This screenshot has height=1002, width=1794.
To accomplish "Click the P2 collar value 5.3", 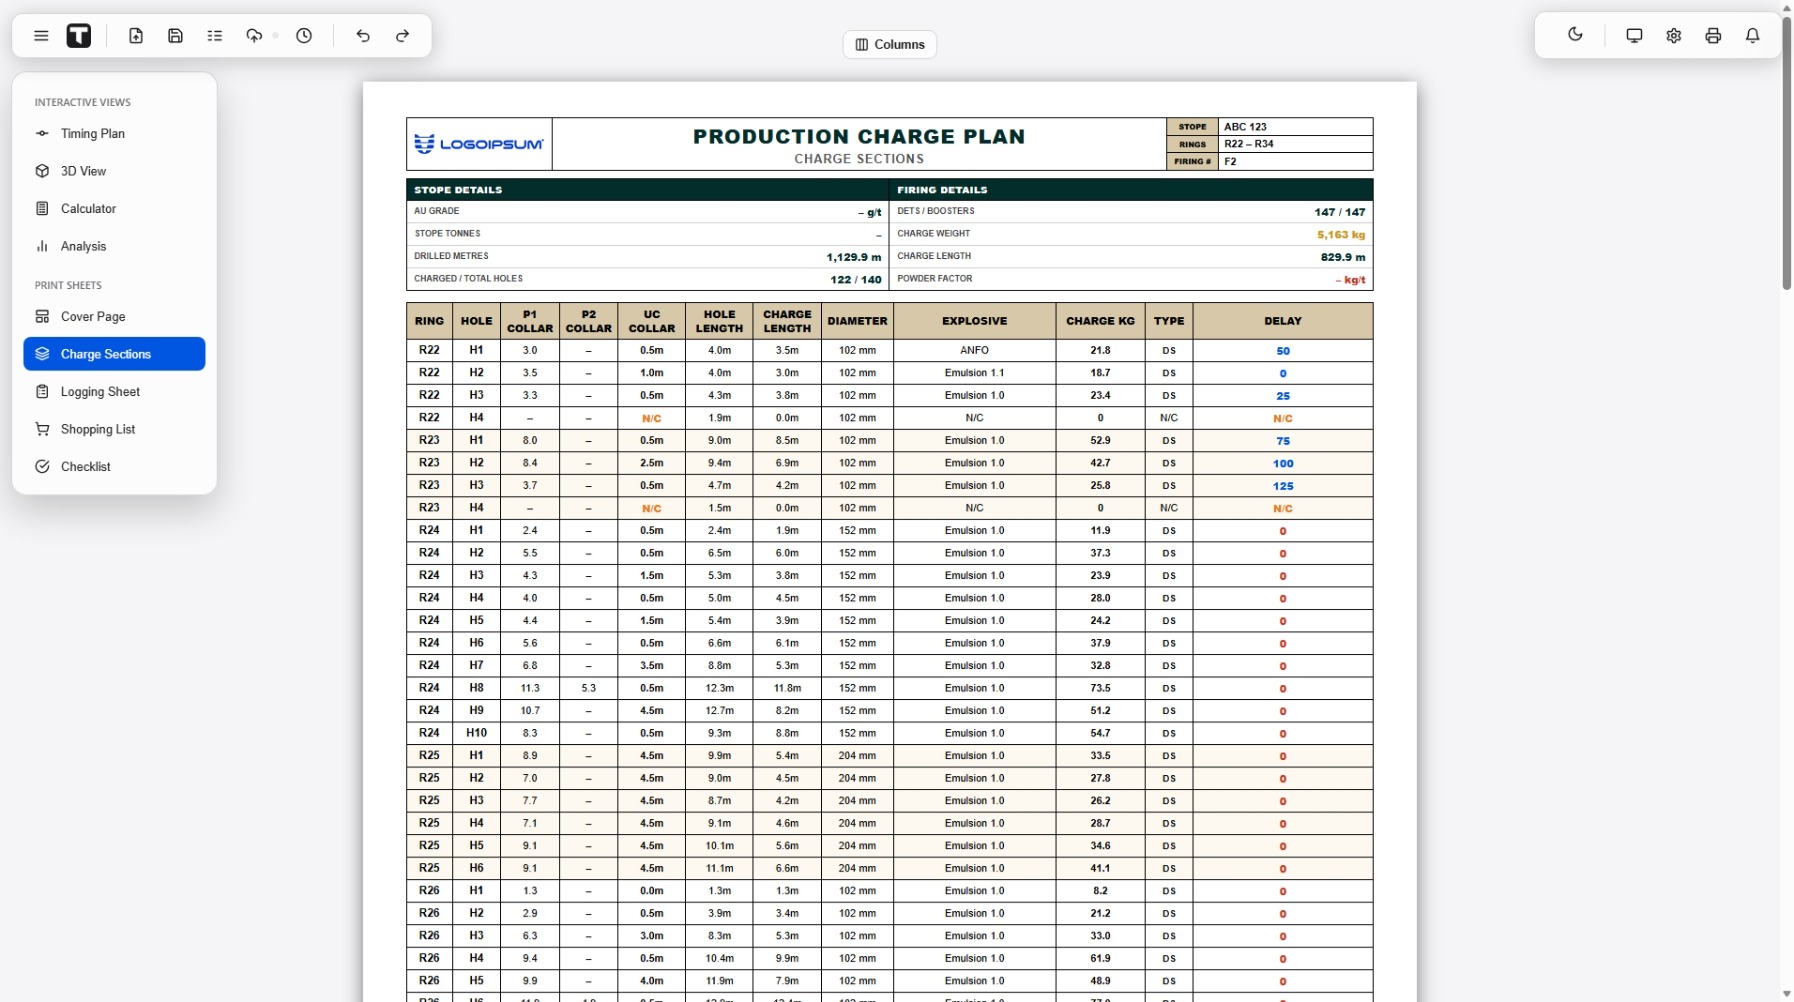I will (x=588, y=688).
